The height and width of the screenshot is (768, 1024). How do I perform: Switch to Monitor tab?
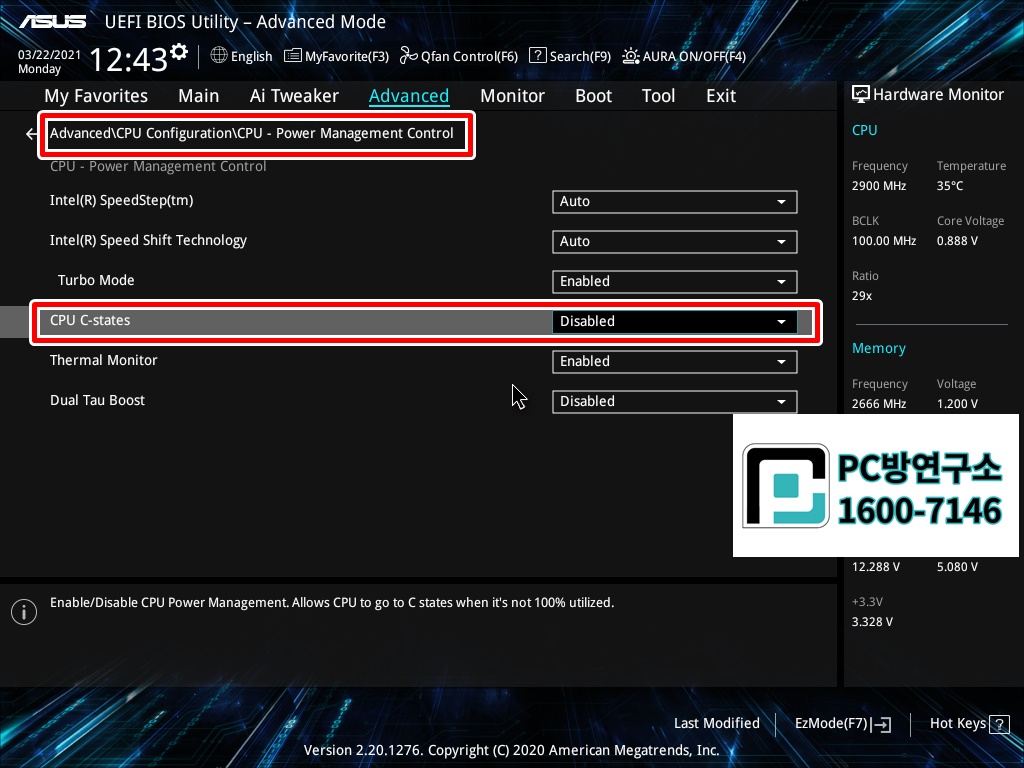click(x=512, y=96)
